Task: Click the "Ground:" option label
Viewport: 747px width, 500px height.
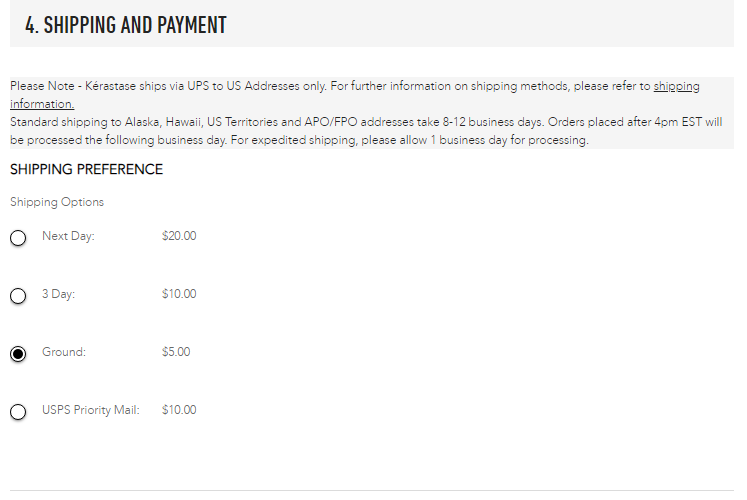Action: click(x=64, y=352)
